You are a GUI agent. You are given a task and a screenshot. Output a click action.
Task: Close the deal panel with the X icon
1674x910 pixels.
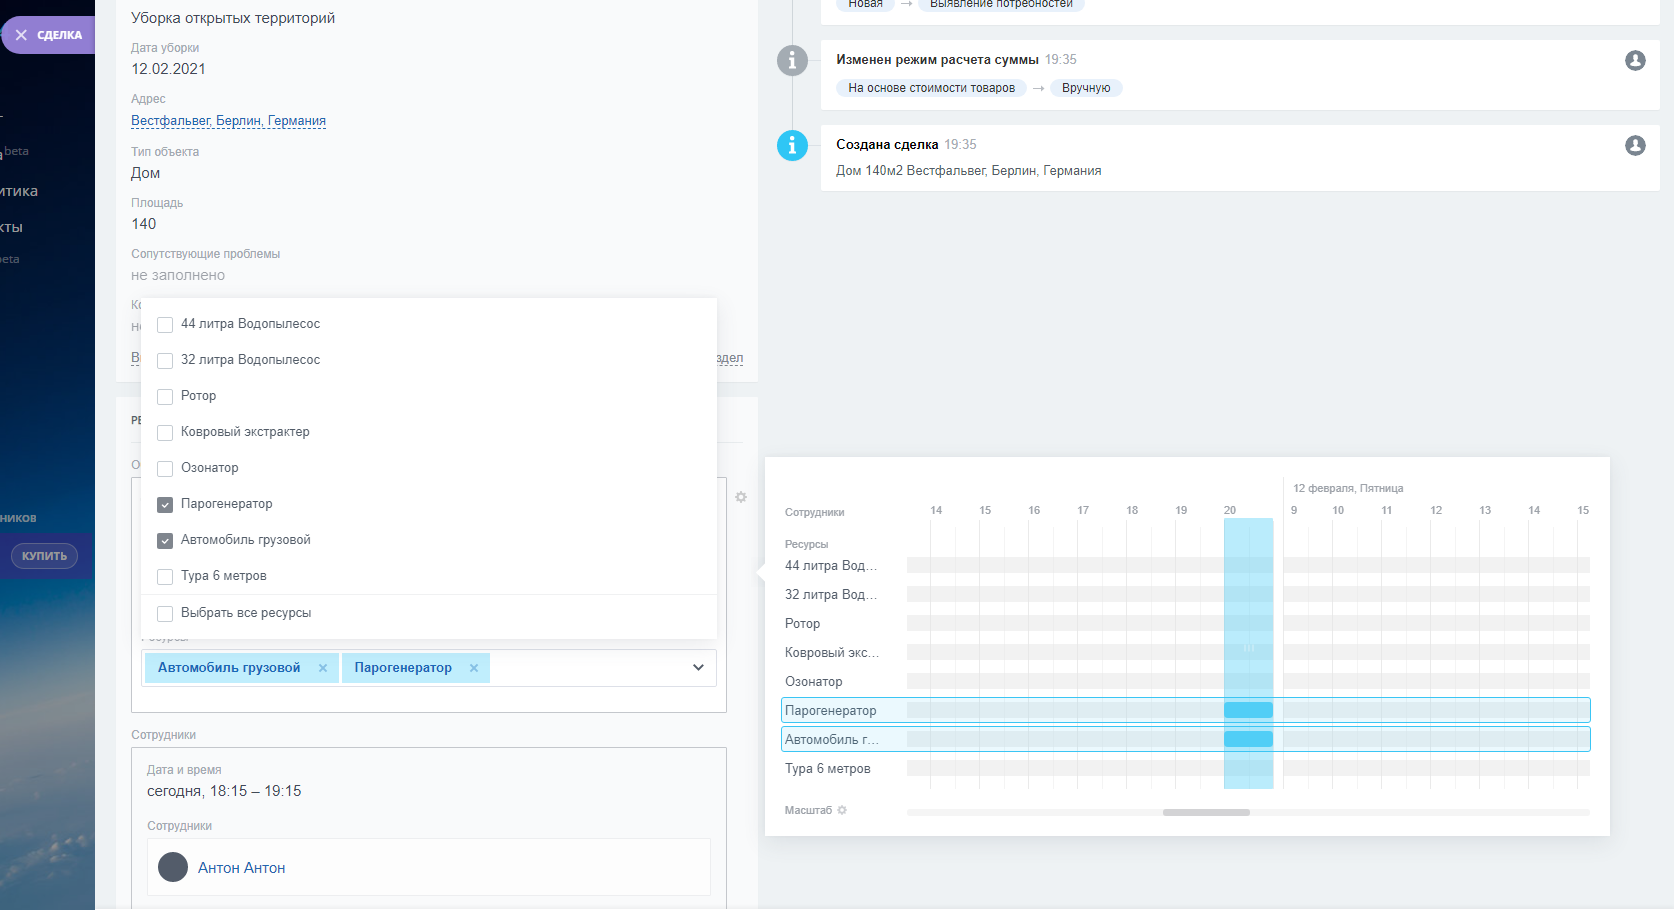[x=21, y=35]
